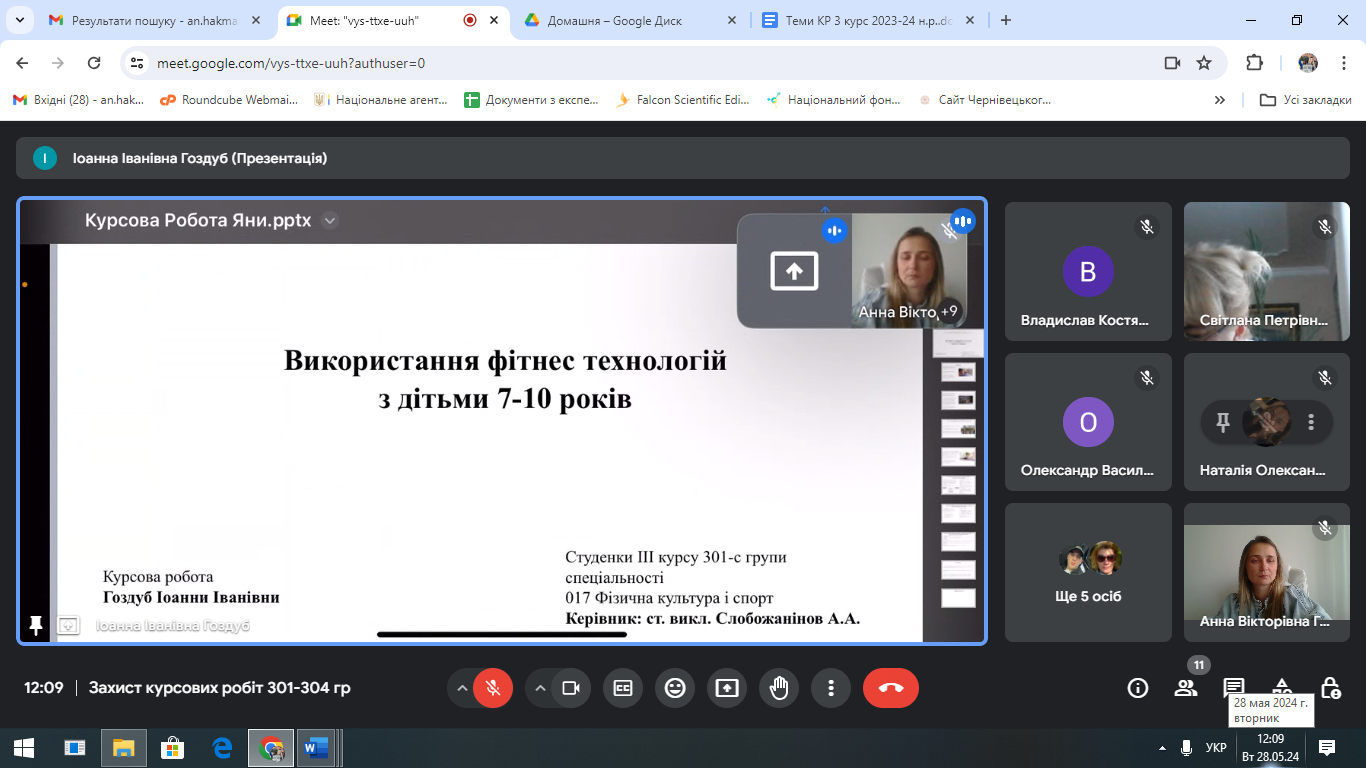The height and width of the screenshot is (768, 1366).
Task: Raise your hand
Action: 779,688
